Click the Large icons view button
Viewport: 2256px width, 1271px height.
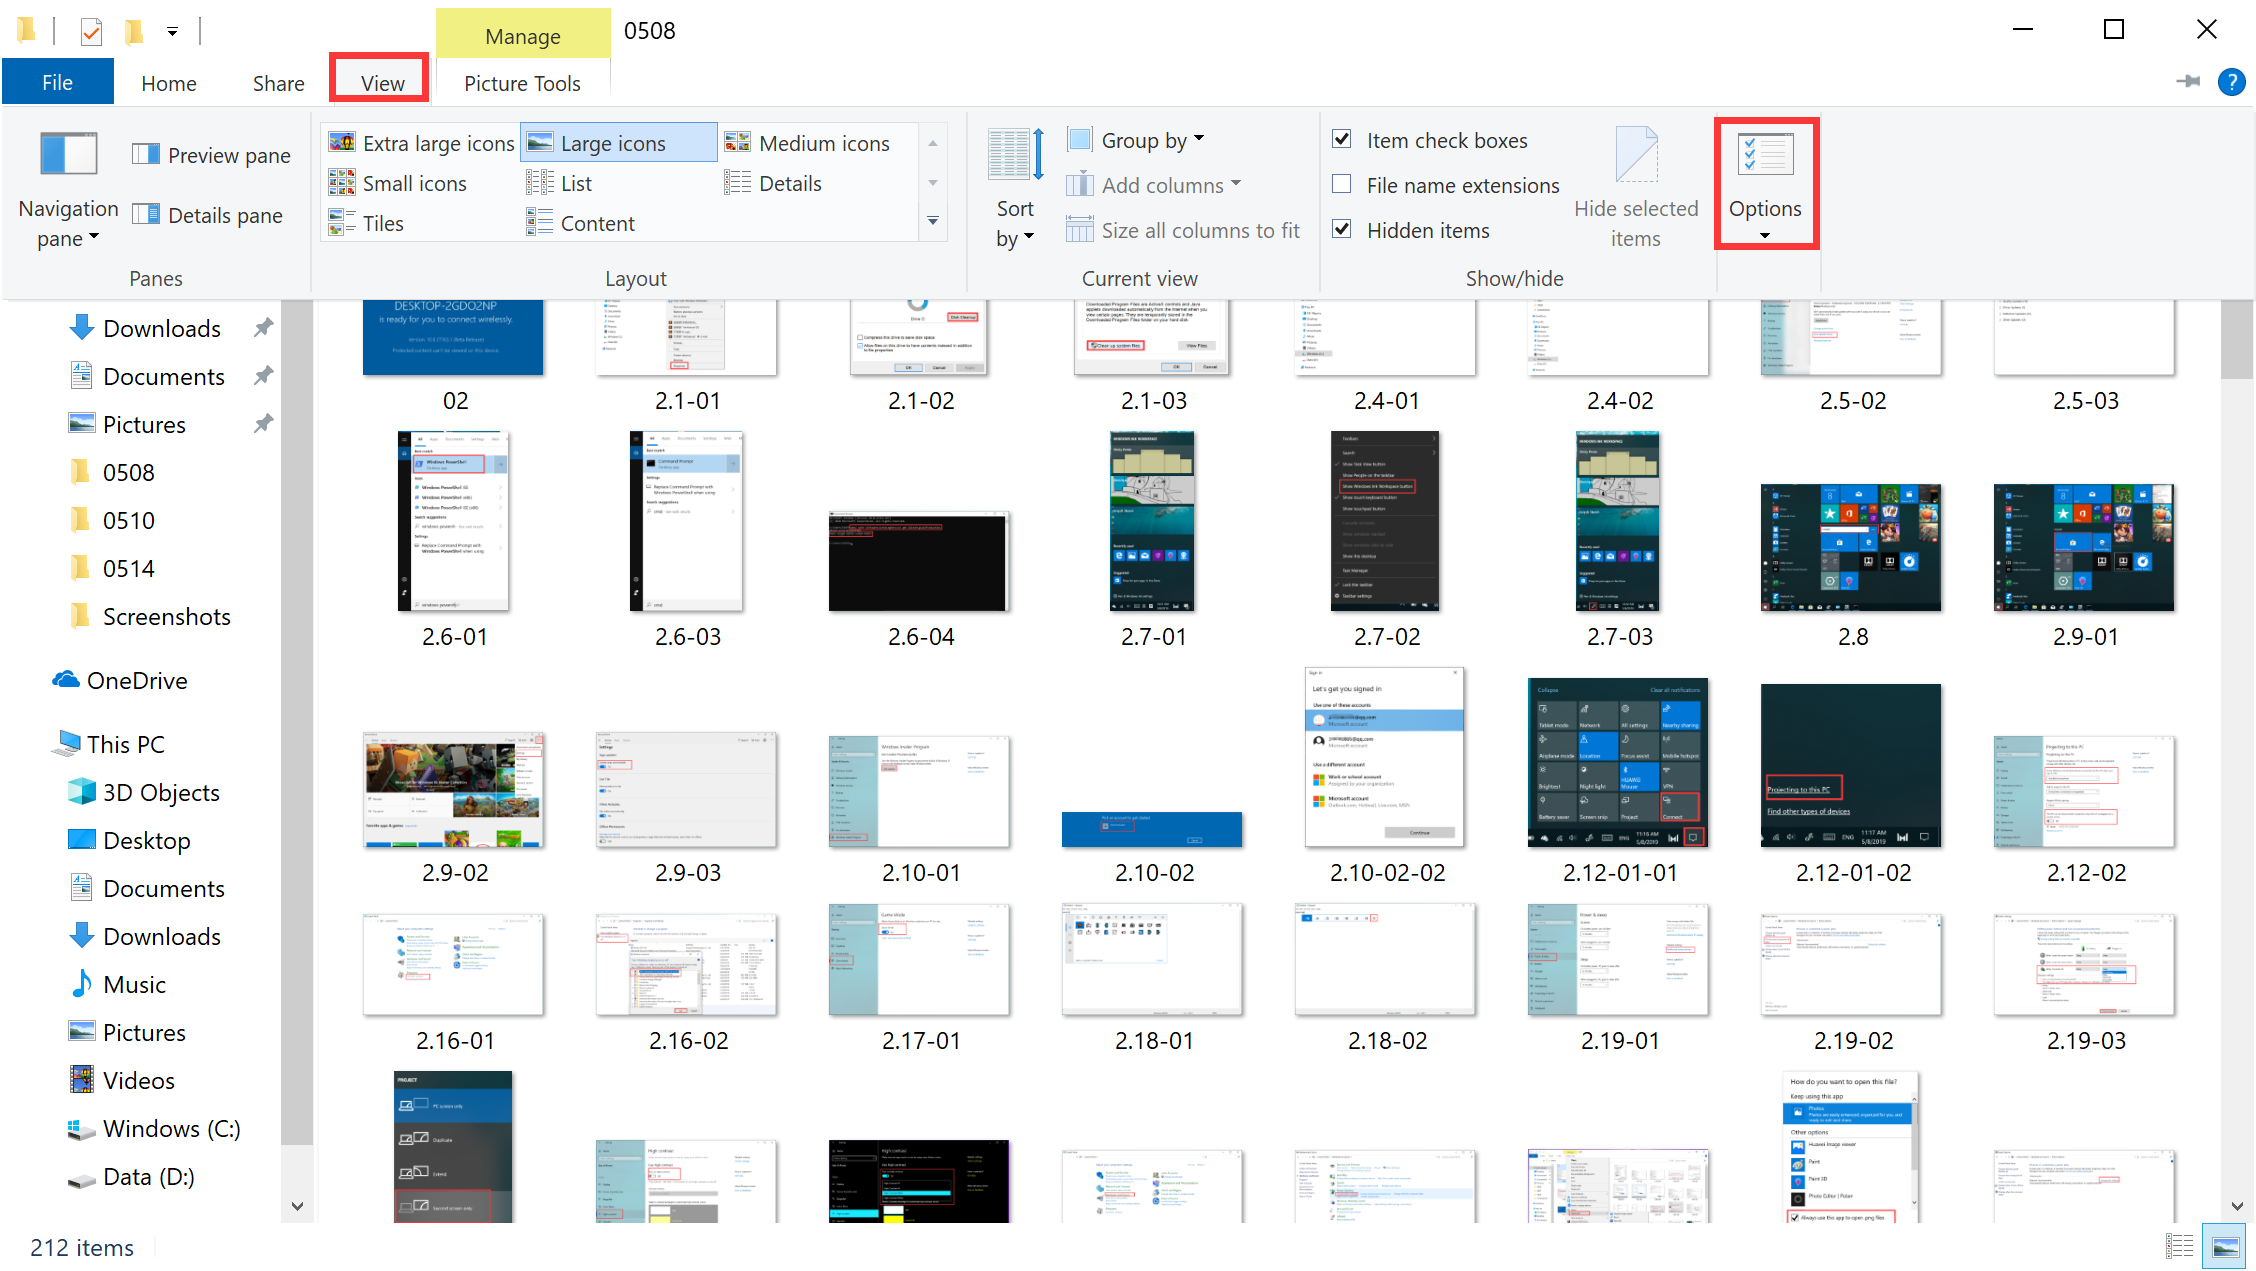615,141
